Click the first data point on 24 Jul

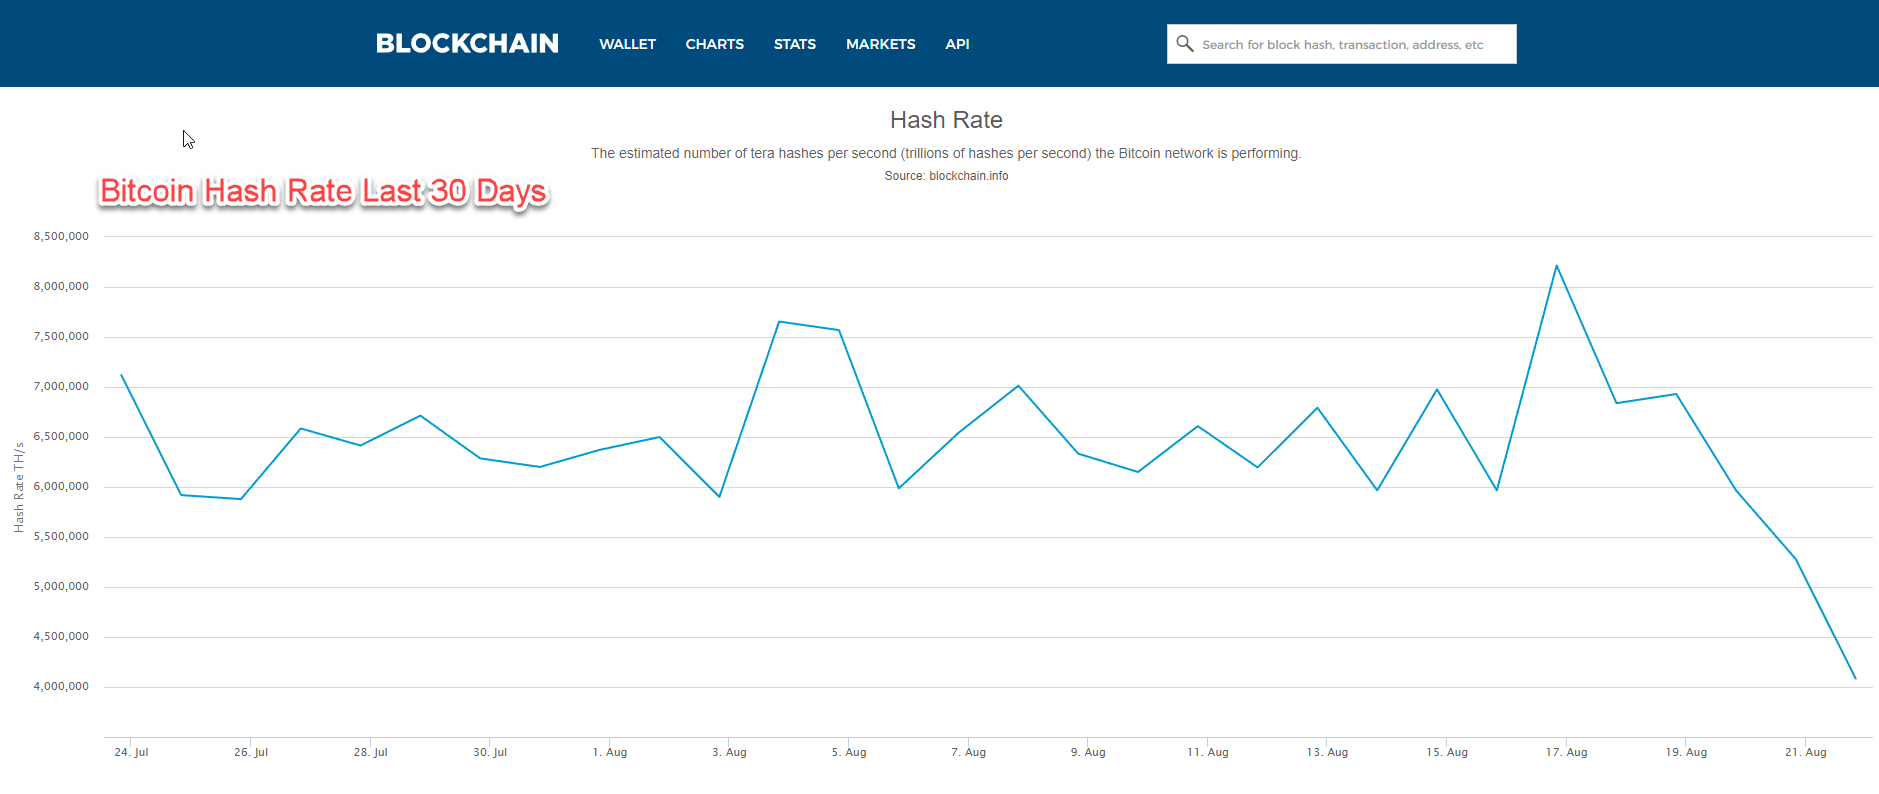[x=121, y=375]
